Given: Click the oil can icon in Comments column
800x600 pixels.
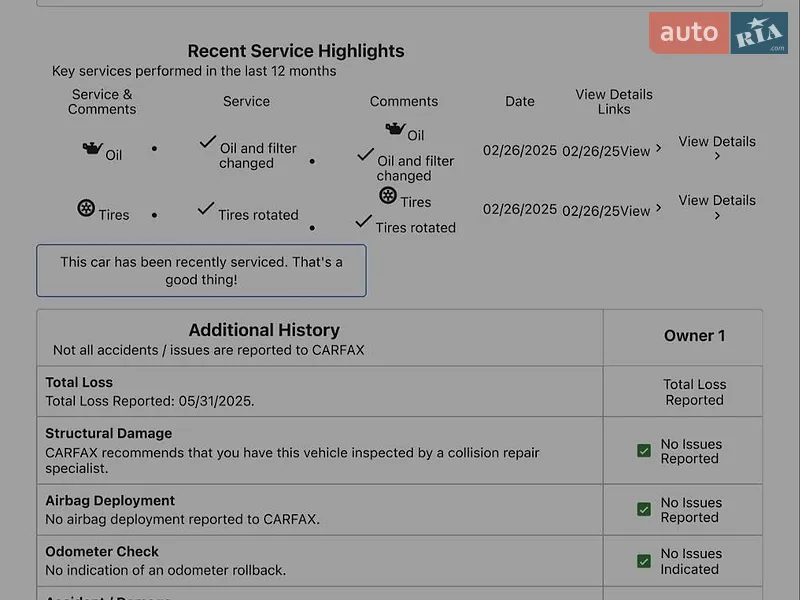Looking at the screenshot, I should click(x=395, y=129).
